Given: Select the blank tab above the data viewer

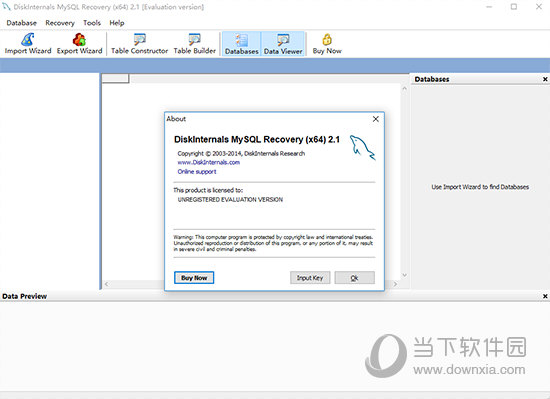Looking at the screenshot, I should [115, 79].
